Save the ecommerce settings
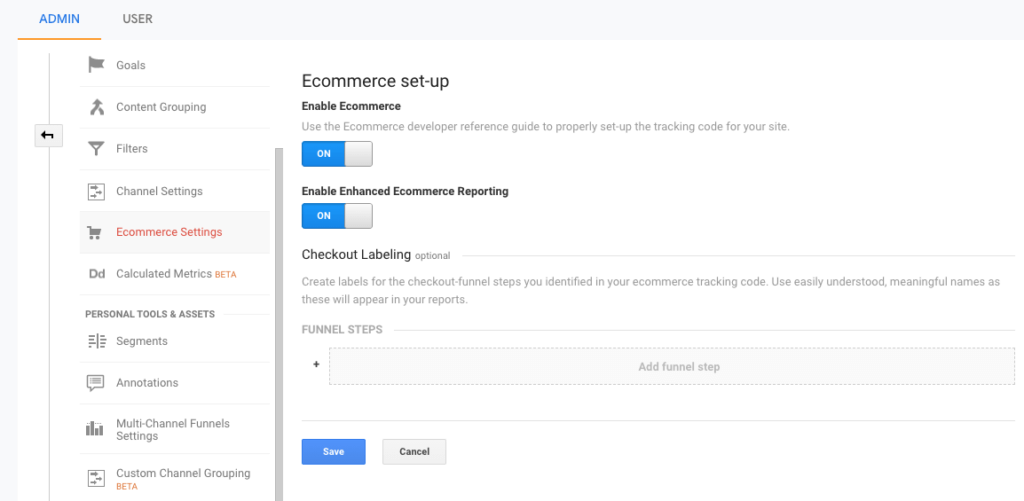This screenshot has width=1024, height=501. (x=333, y=451)
